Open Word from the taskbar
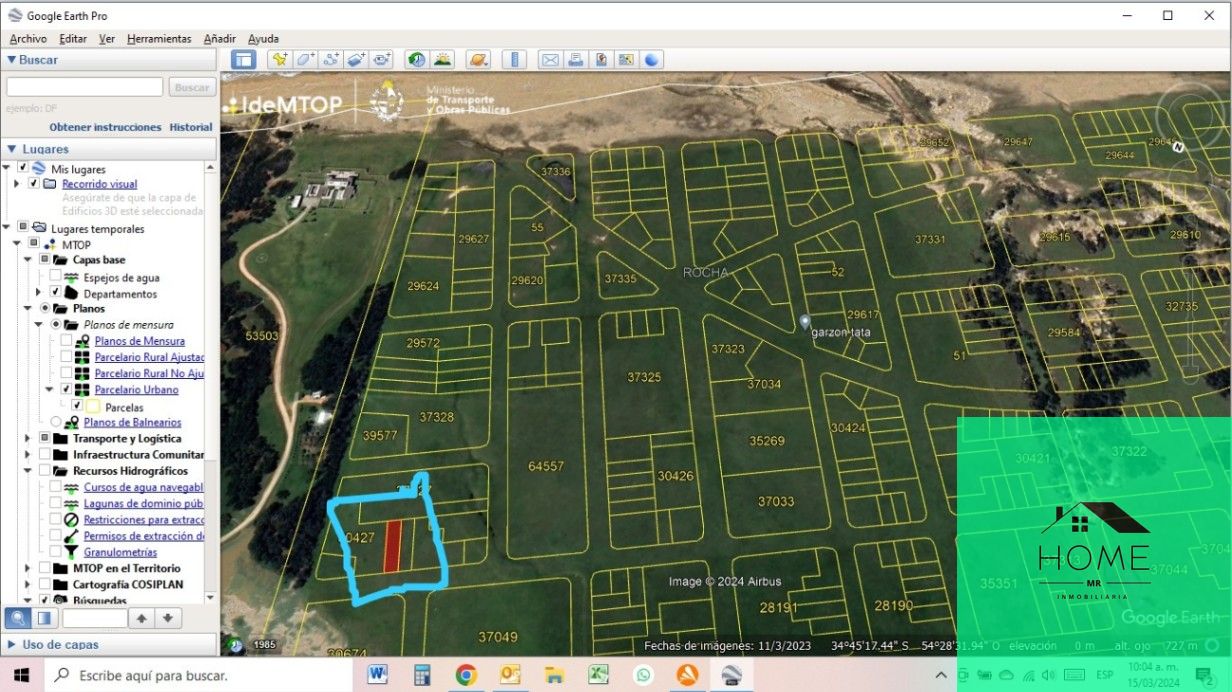Viewport: 1232px width, 692px height. click(378, 675)
